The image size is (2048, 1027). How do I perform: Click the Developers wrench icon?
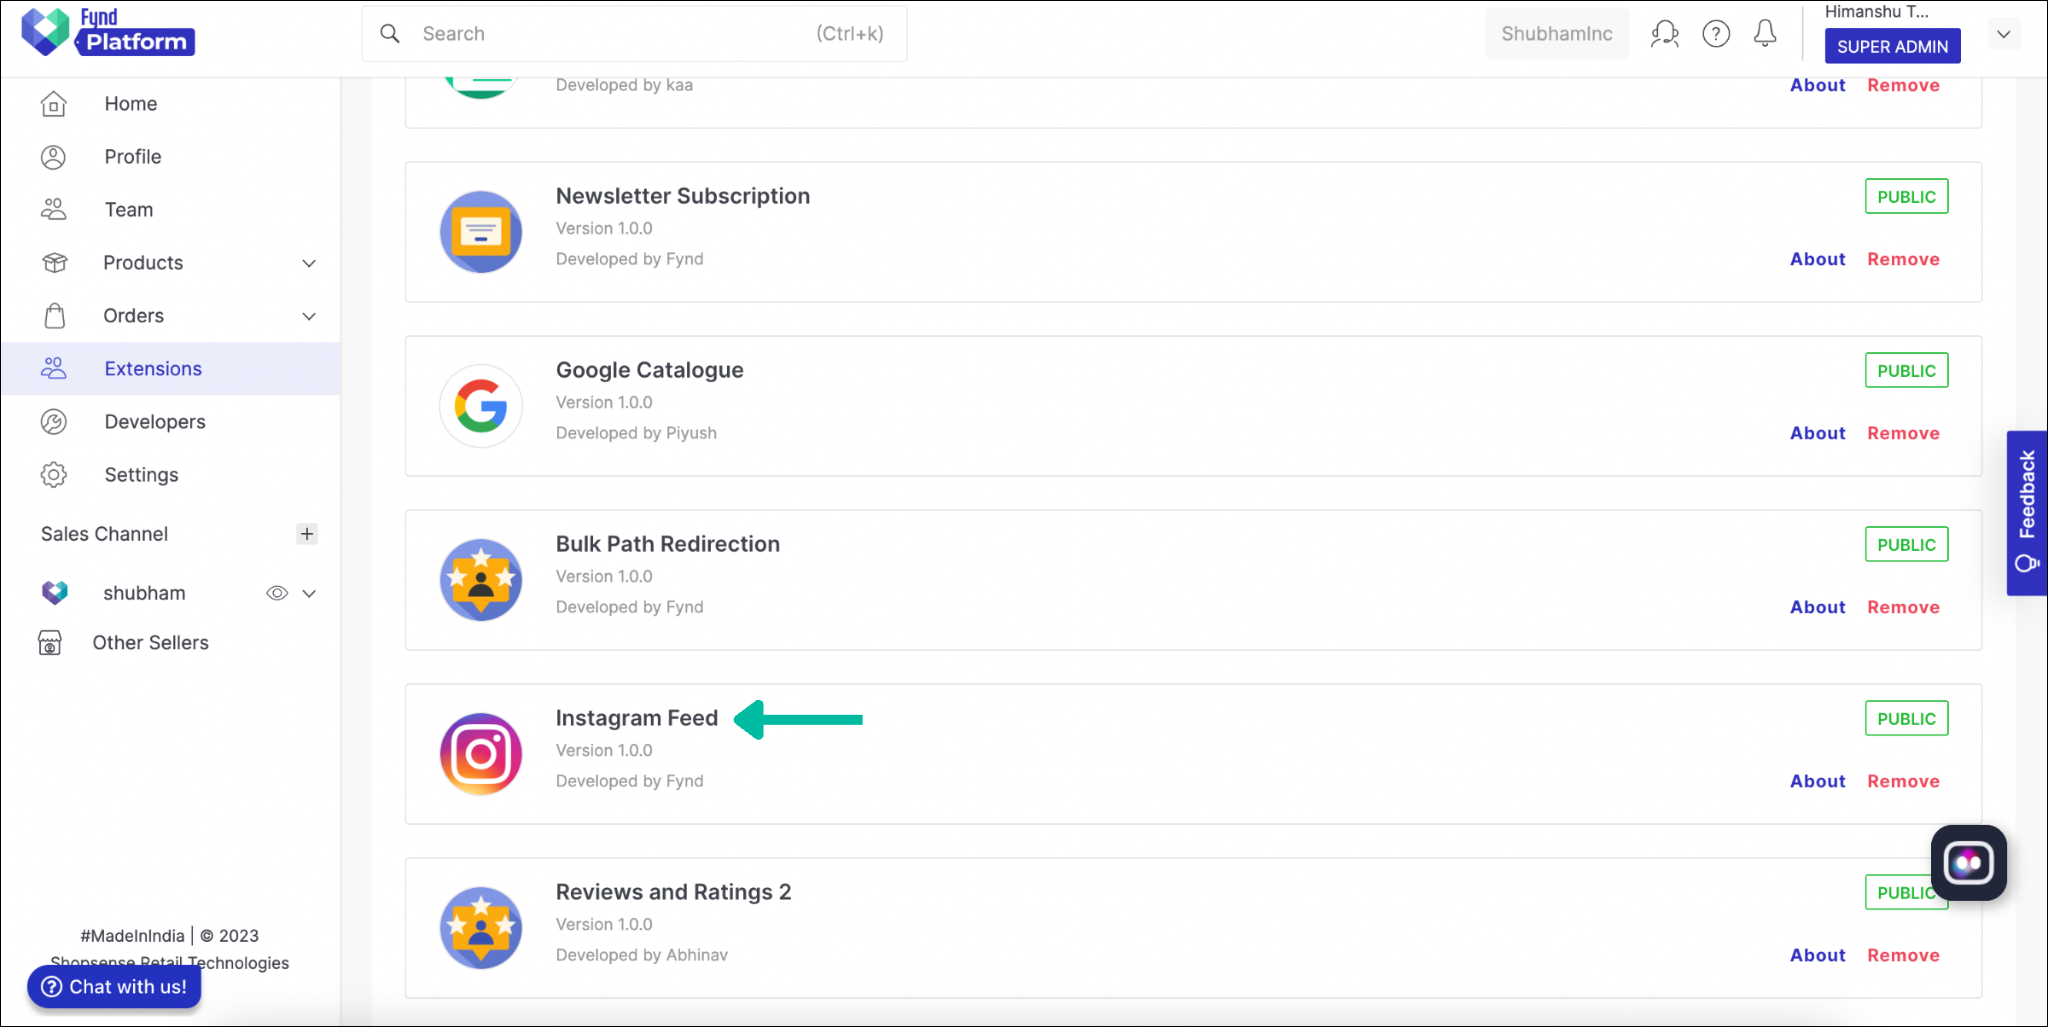click(53, 421)
